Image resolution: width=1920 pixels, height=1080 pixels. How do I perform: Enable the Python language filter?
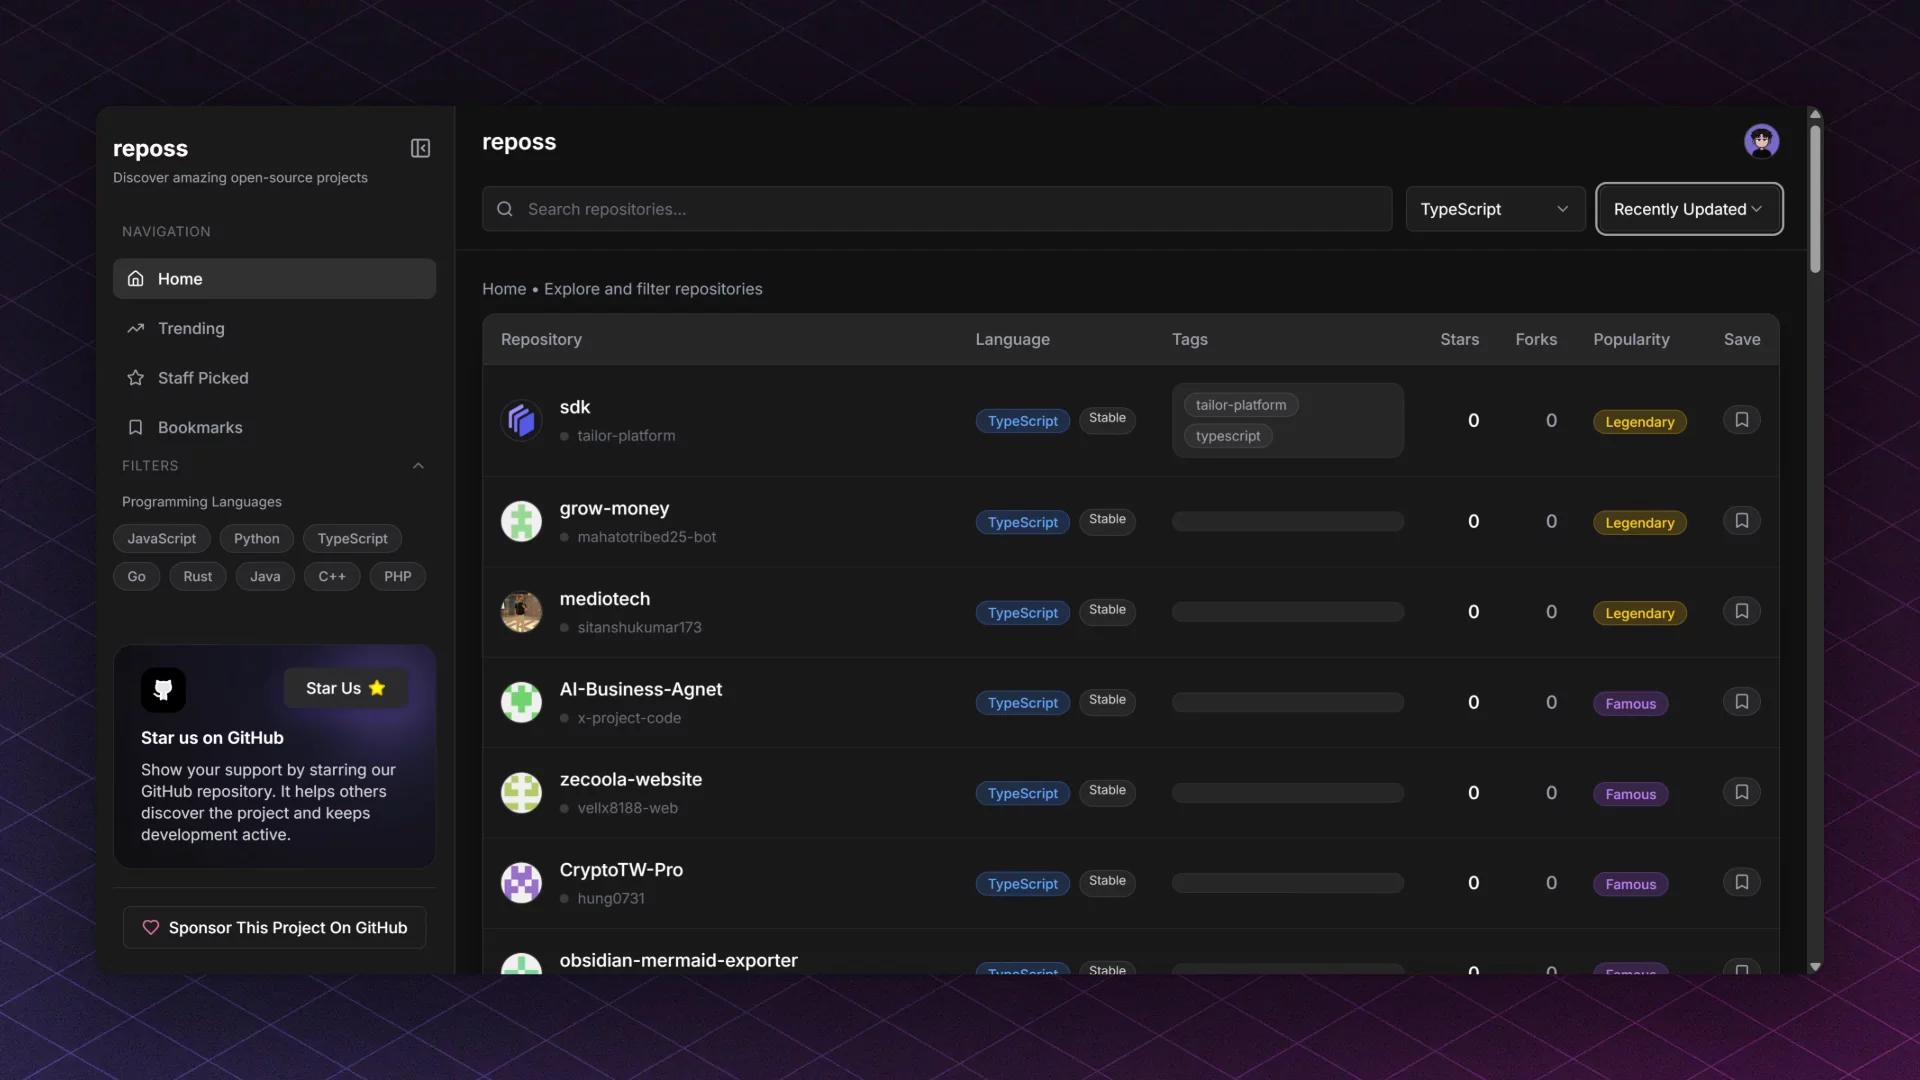[256, 538]
